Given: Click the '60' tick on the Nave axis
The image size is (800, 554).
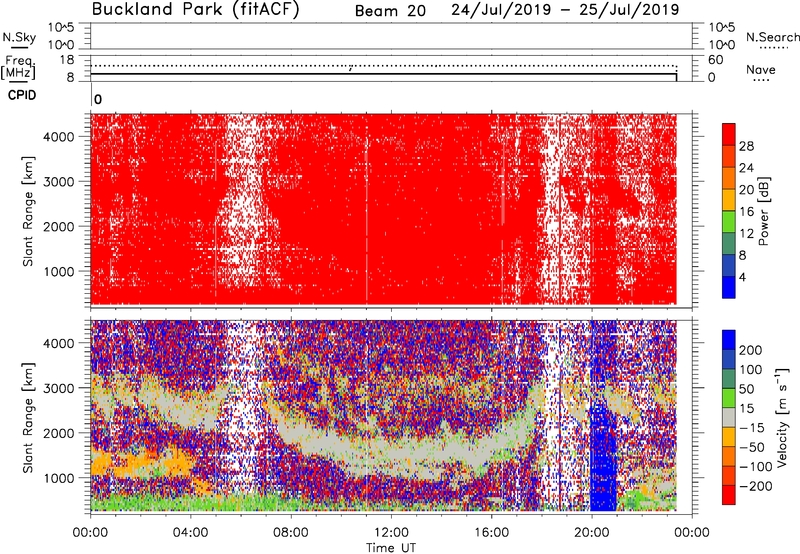Looking at the screenshot, I should pos(715,60).
